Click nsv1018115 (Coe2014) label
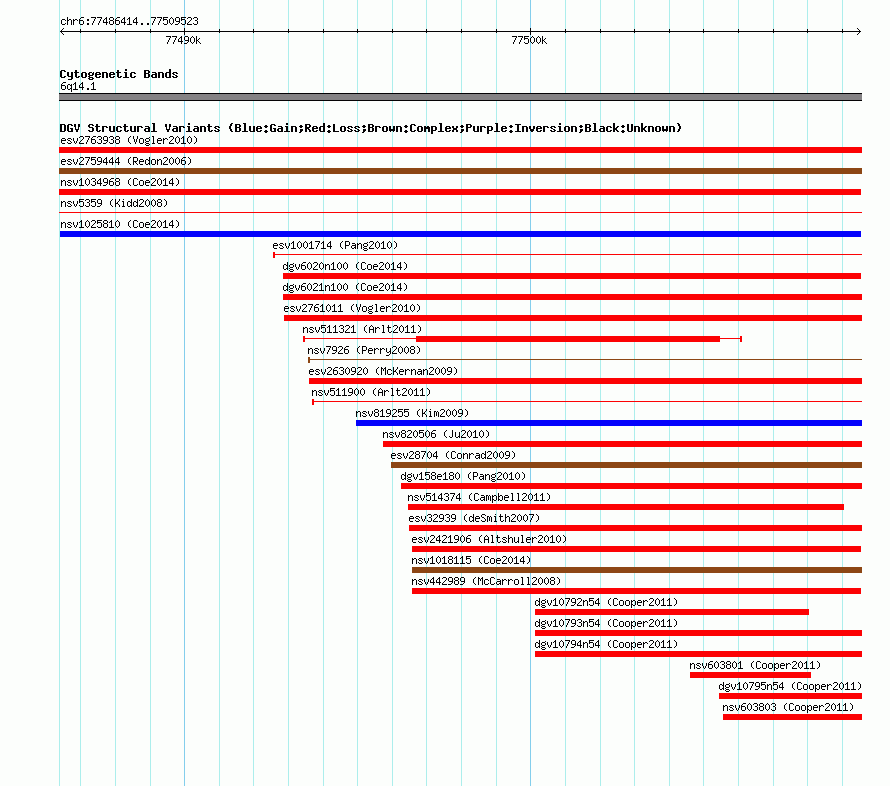The image size is (890, 786). tap(471, 560)
